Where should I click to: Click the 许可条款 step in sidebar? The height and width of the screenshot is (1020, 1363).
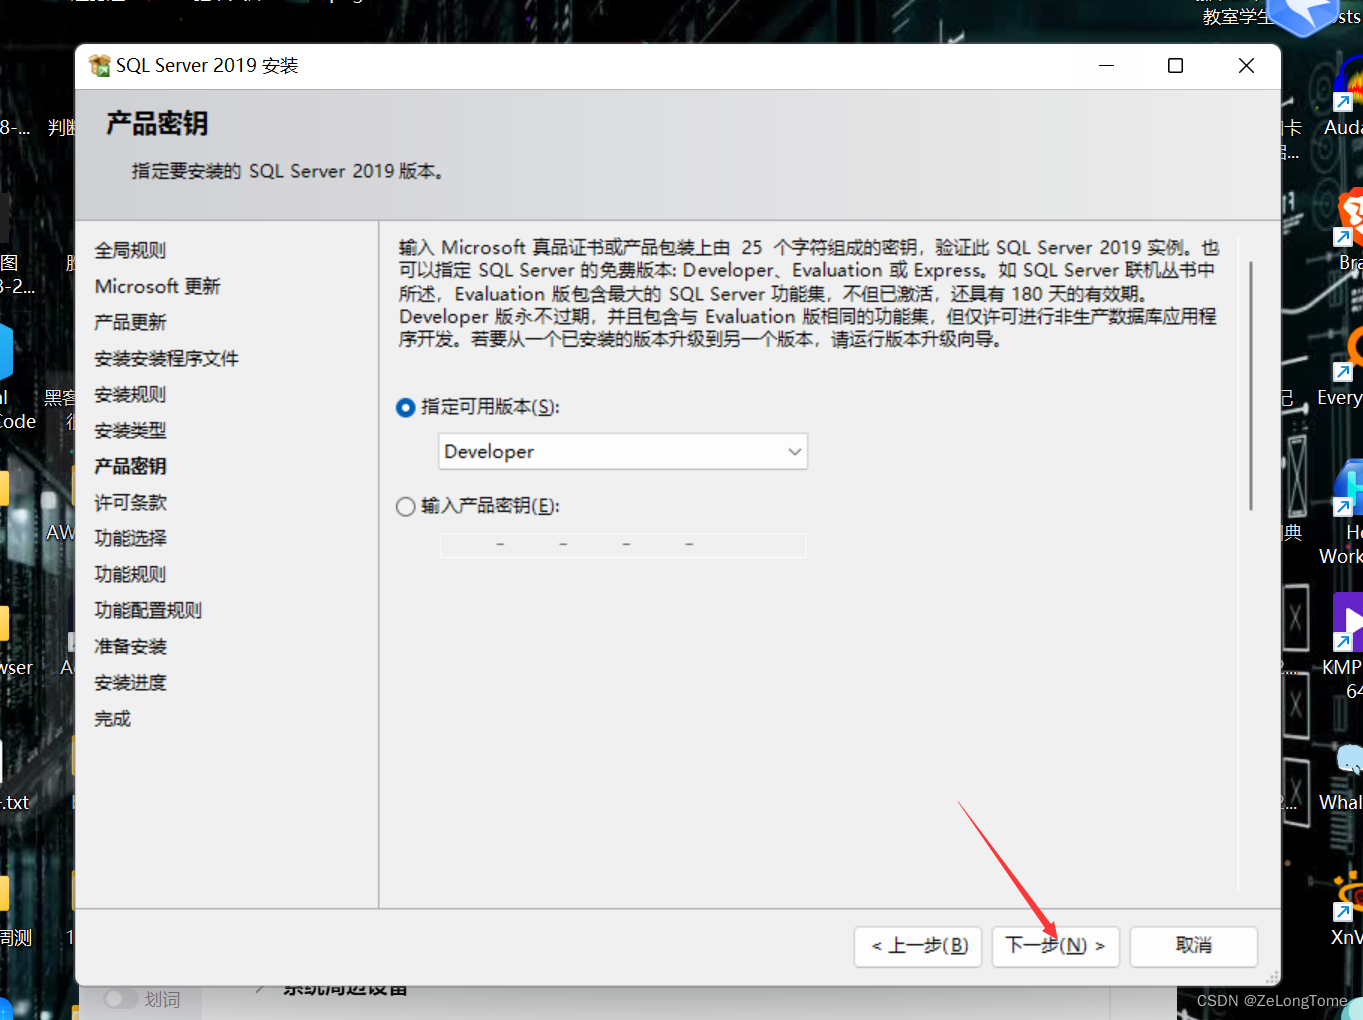point(130,502)
